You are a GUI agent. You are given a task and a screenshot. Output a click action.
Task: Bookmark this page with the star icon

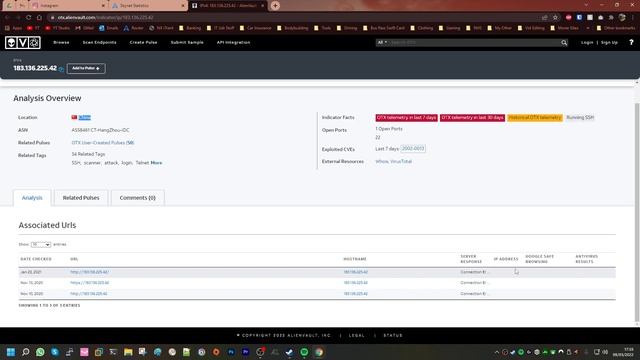pos(555,18)
